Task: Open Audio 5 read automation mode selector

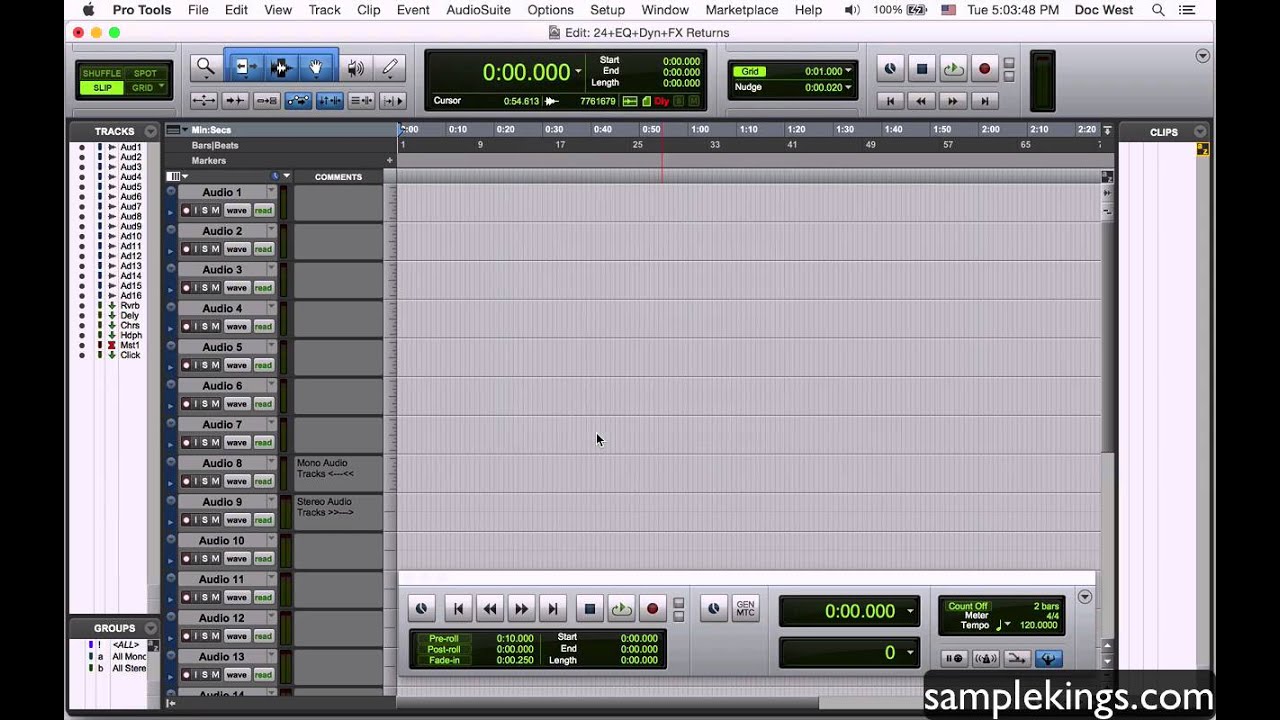Action: (263, 365)
